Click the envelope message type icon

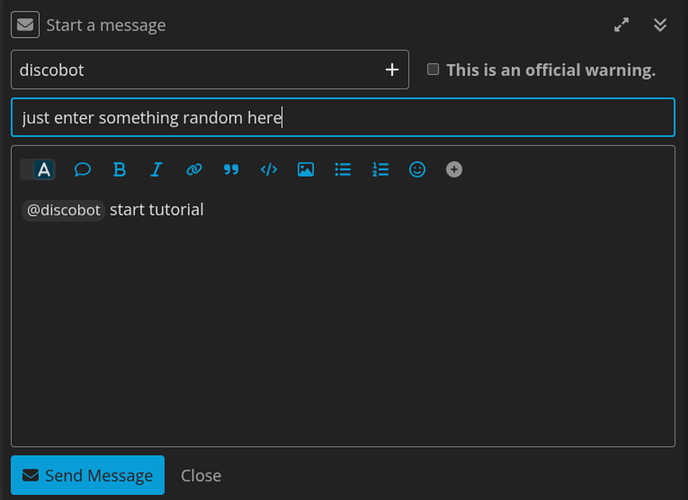(x=25, y=25)
